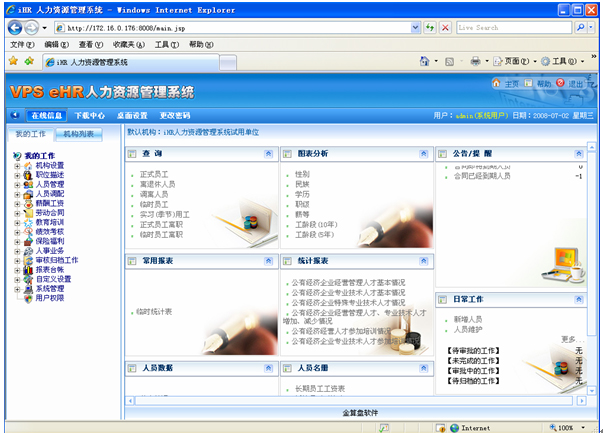Click the printer icon in IE toolbar
The image size is (603, 433).
[x=476, y=61]
